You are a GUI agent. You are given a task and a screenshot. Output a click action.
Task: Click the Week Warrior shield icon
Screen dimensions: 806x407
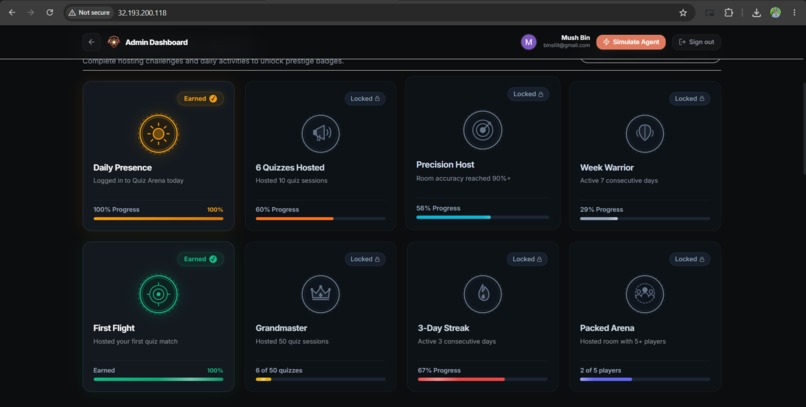645,134
